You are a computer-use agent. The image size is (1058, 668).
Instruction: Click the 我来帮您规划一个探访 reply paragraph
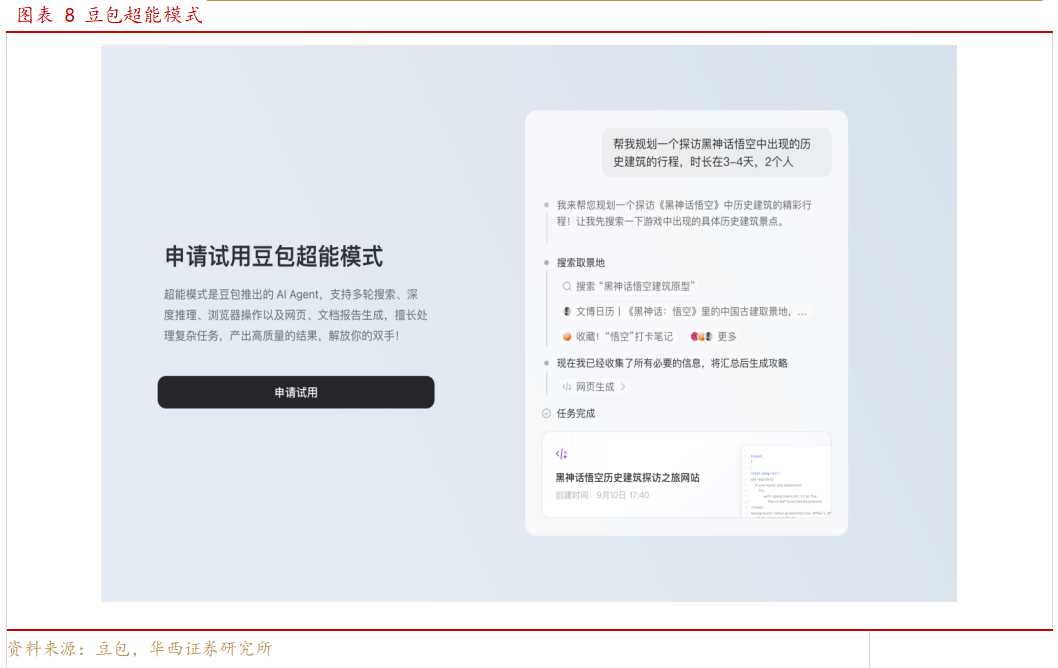[684, 213]
